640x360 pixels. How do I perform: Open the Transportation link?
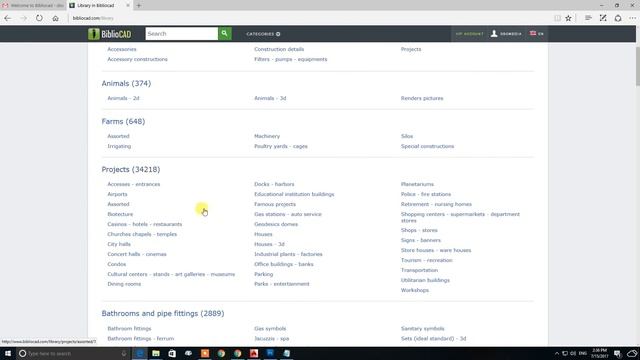point(419,270)
